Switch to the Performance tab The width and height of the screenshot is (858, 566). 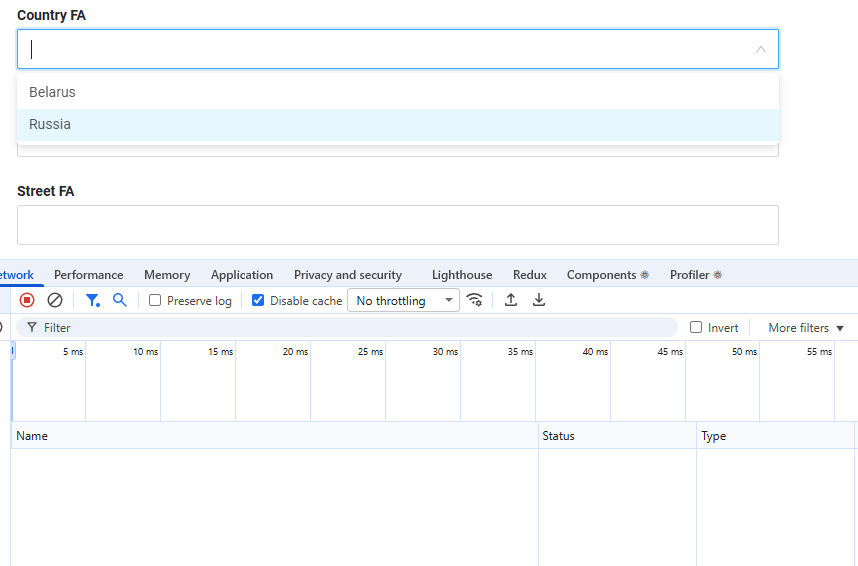click(89, 275)
